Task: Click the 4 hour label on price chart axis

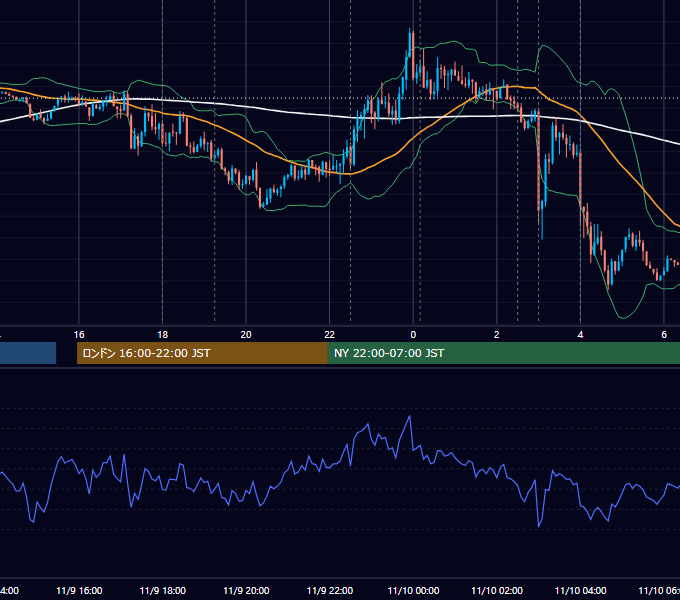Action: pos(580,335)
